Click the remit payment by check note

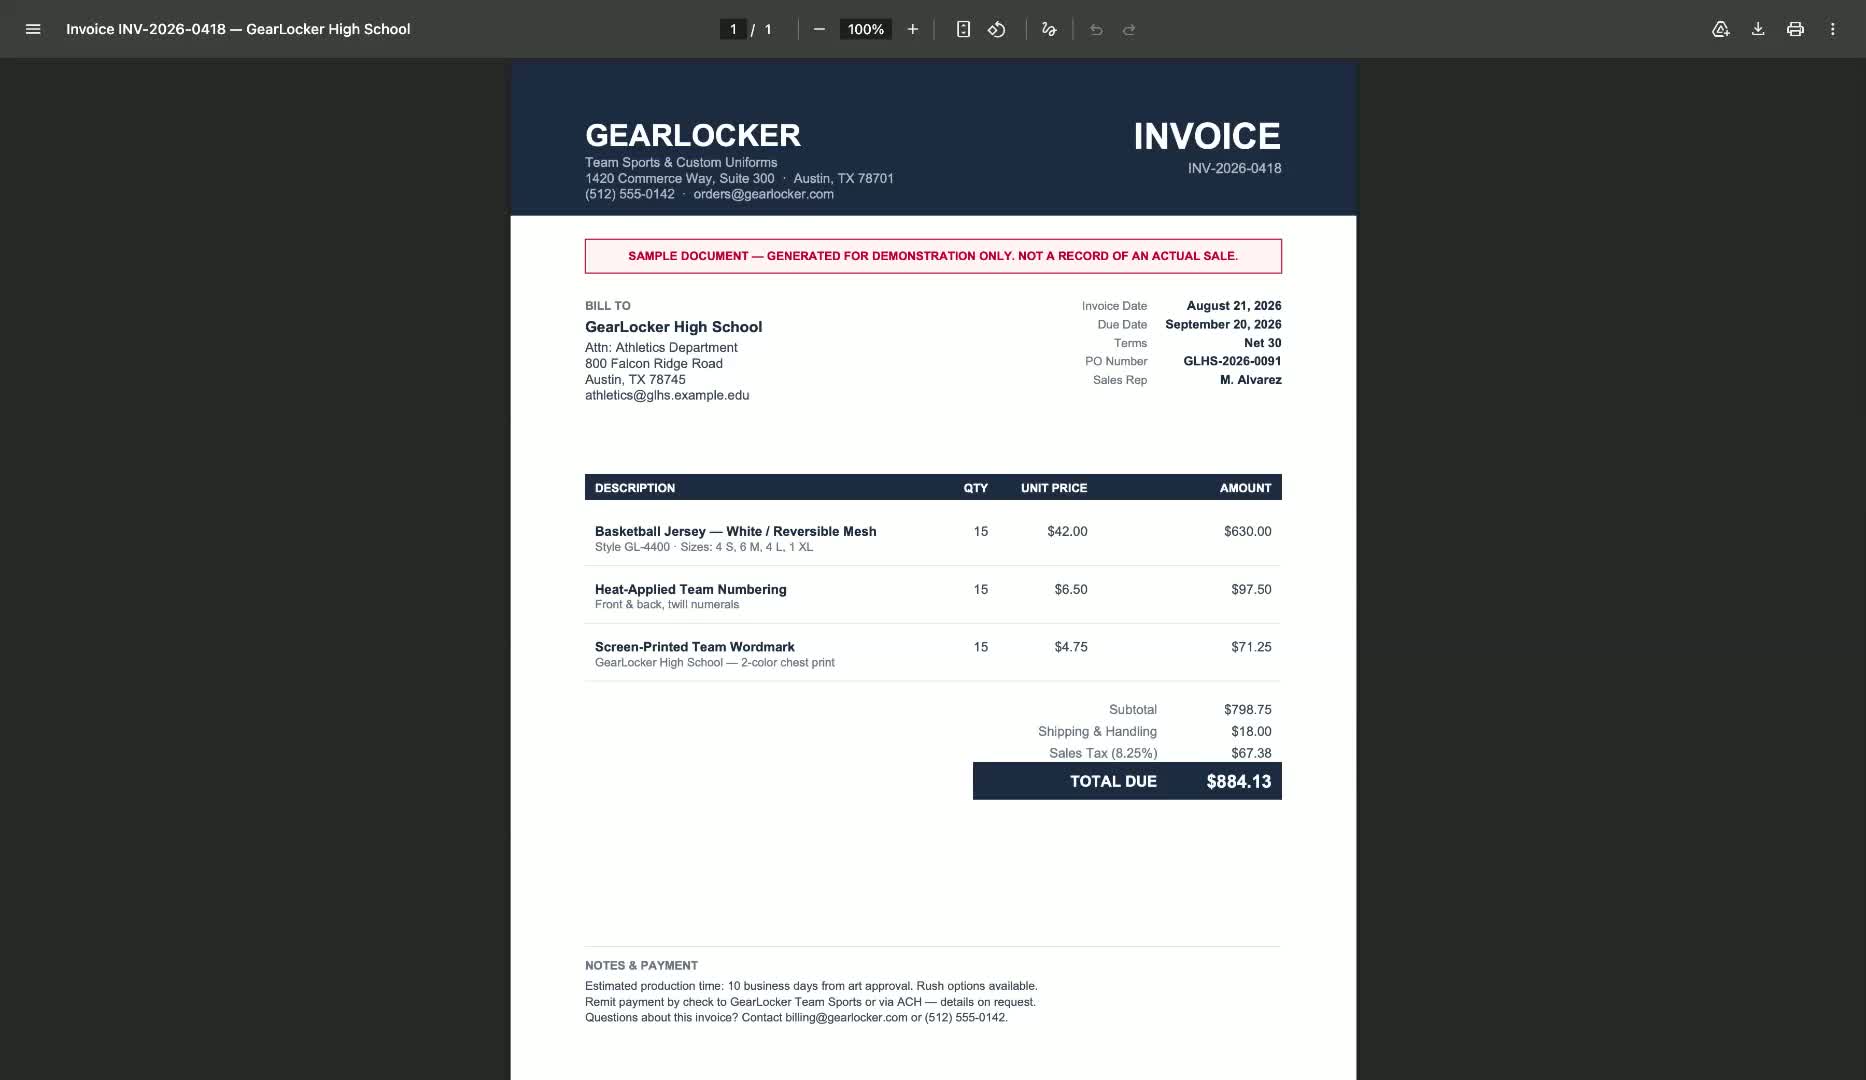click(810, 1002)
